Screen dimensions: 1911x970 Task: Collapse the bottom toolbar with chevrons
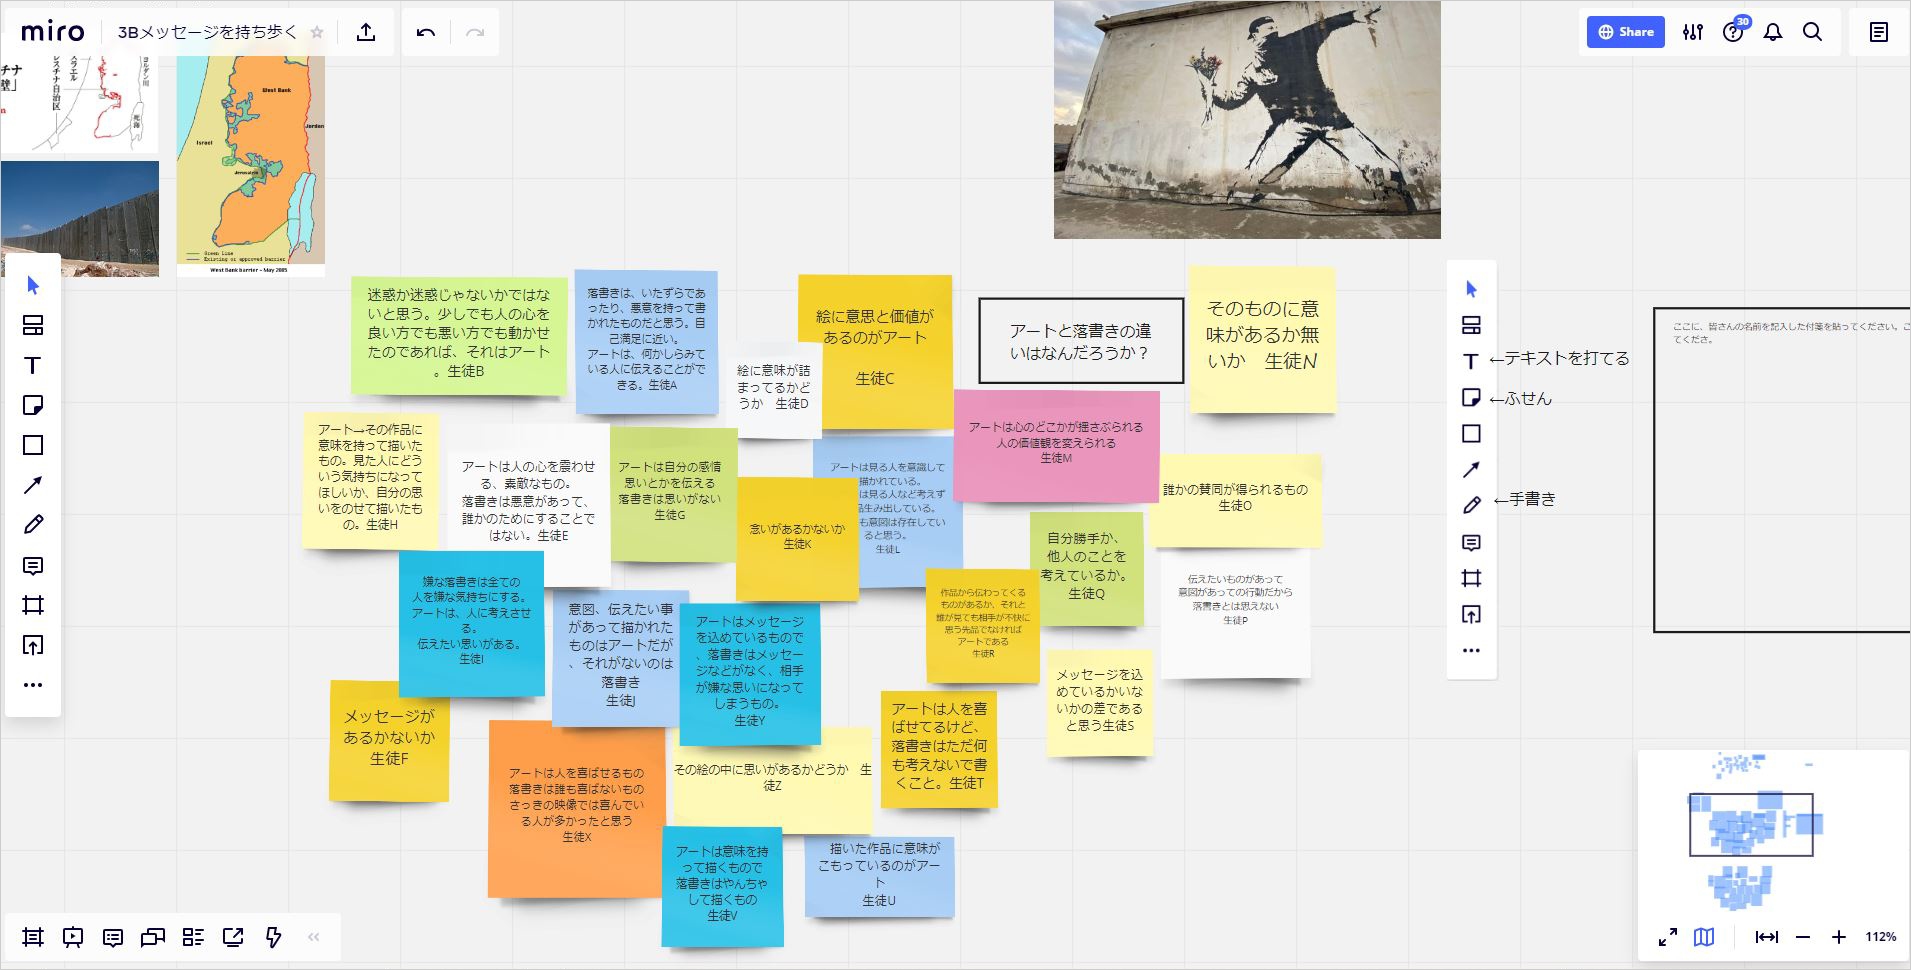click(x=314, y=937)
